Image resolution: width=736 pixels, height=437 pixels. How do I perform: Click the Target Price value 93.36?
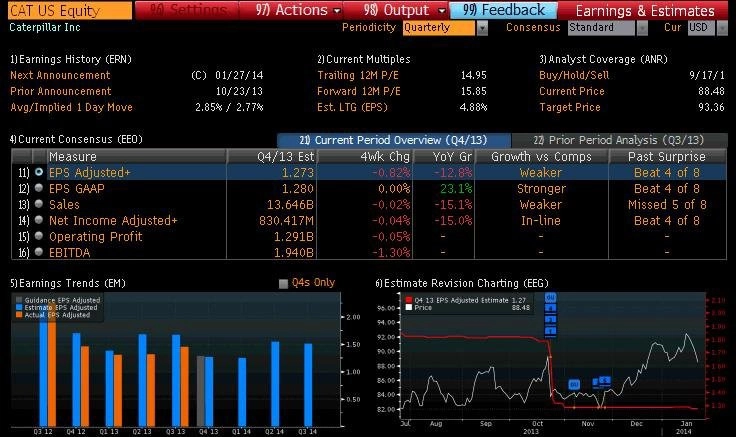(x=711, y=107)
